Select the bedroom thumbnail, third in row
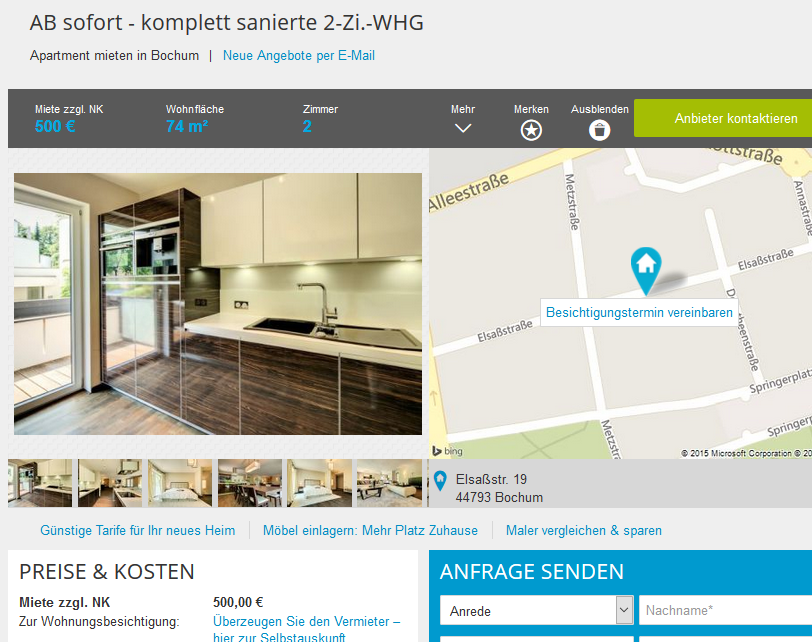Screen dimensions: 812x642 point(180,483)
